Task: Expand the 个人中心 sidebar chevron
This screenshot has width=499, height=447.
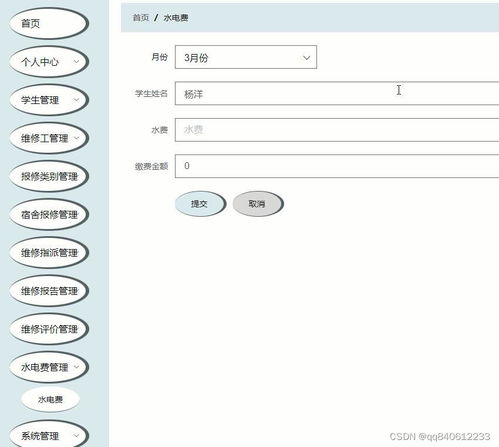Action: [76, 62]
